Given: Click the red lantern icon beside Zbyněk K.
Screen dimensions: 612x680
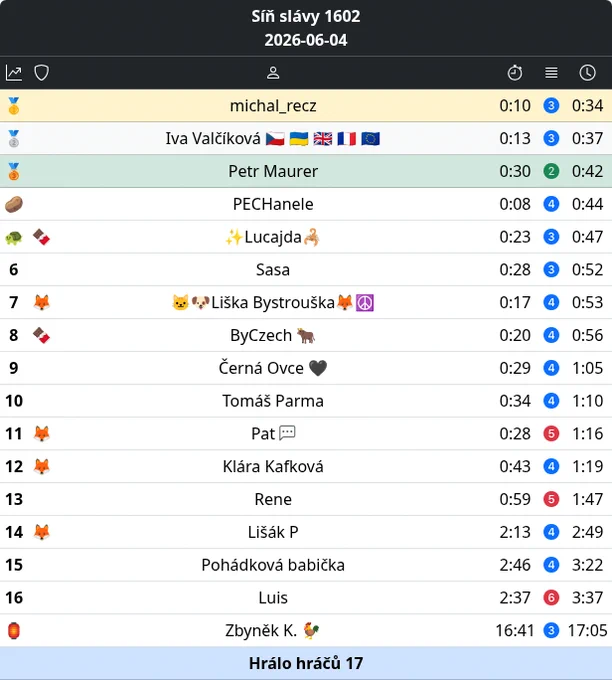Looking at the screenshot, I should click(x=14, y=631).
